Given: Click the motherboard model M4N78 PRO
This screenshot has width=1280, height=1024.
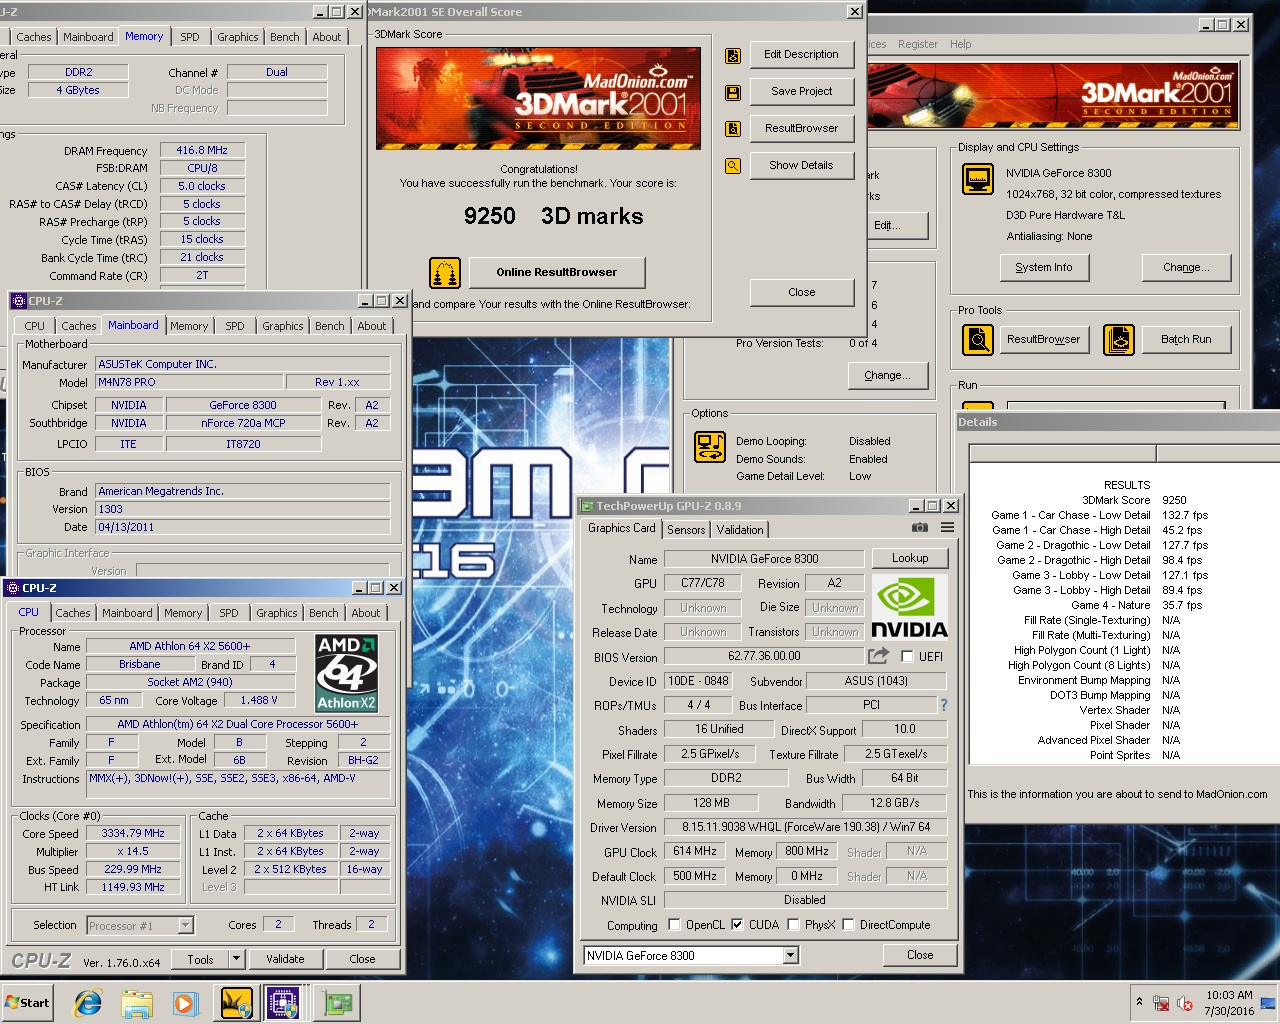Looking at the screenshot, I should click(x=190, y=382).
